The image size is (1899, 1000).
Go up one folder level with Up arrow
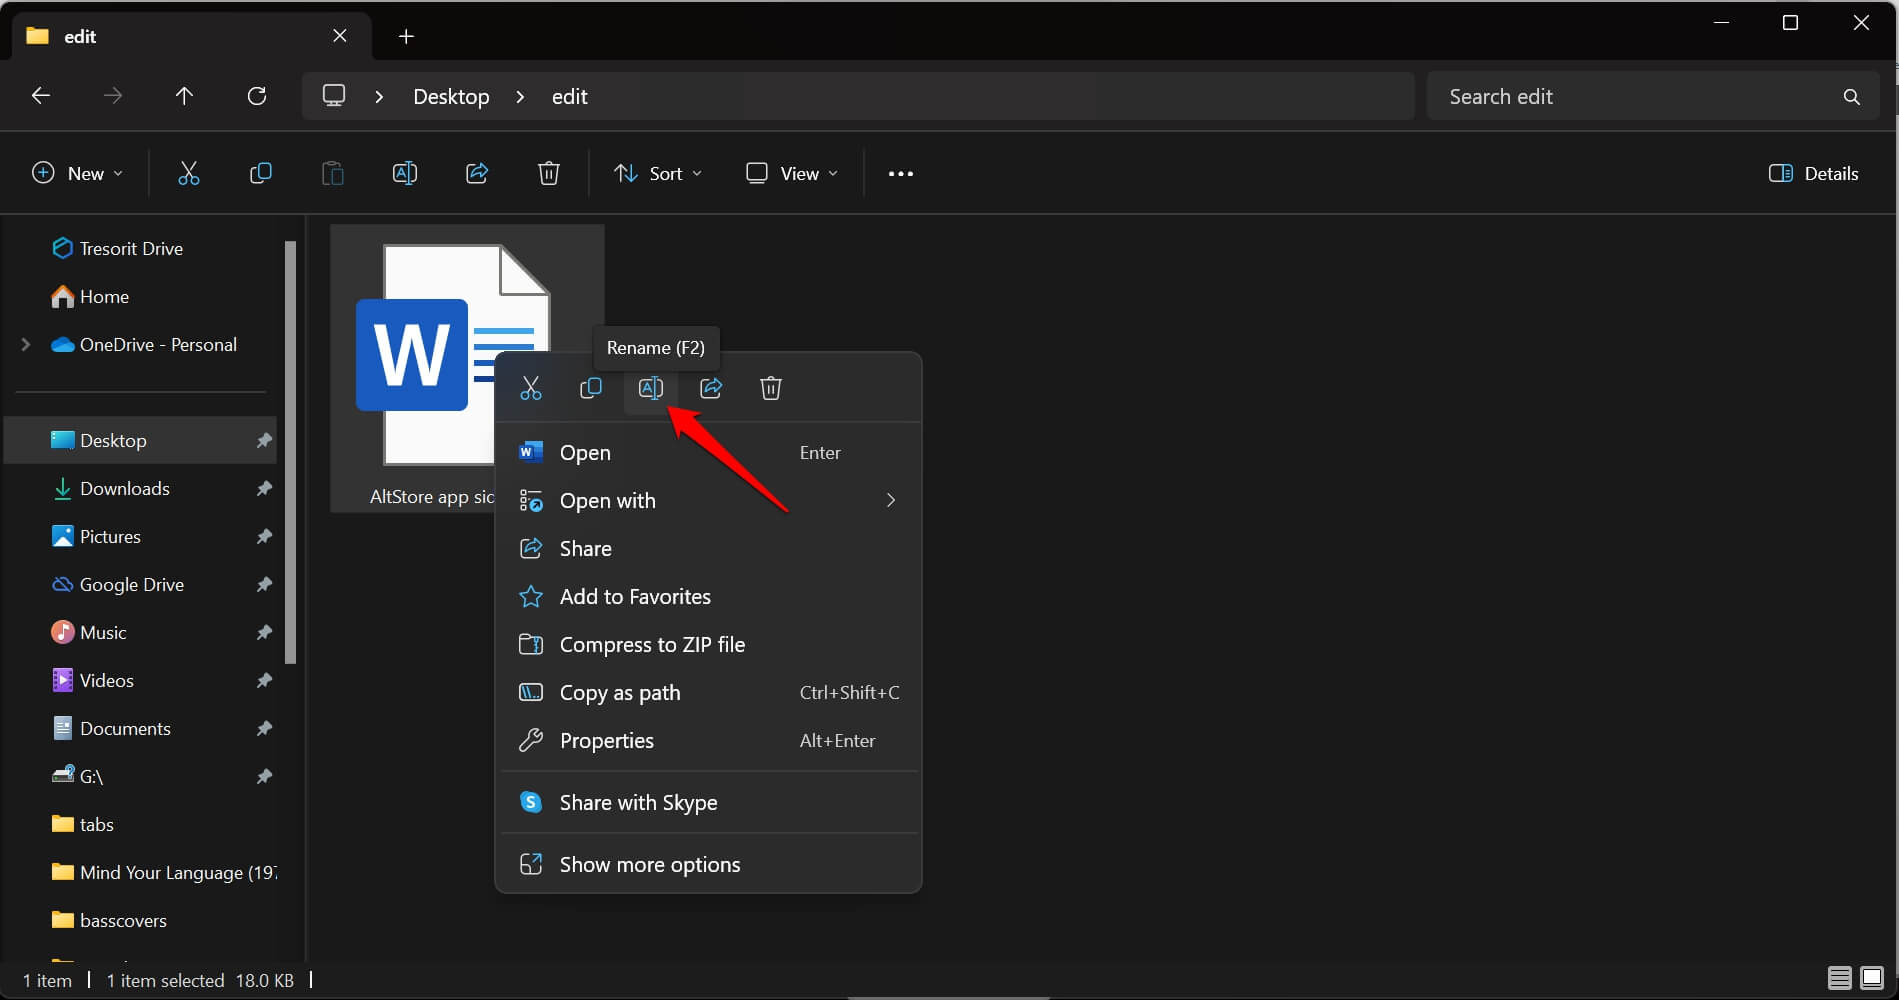(x=184, y=96)
